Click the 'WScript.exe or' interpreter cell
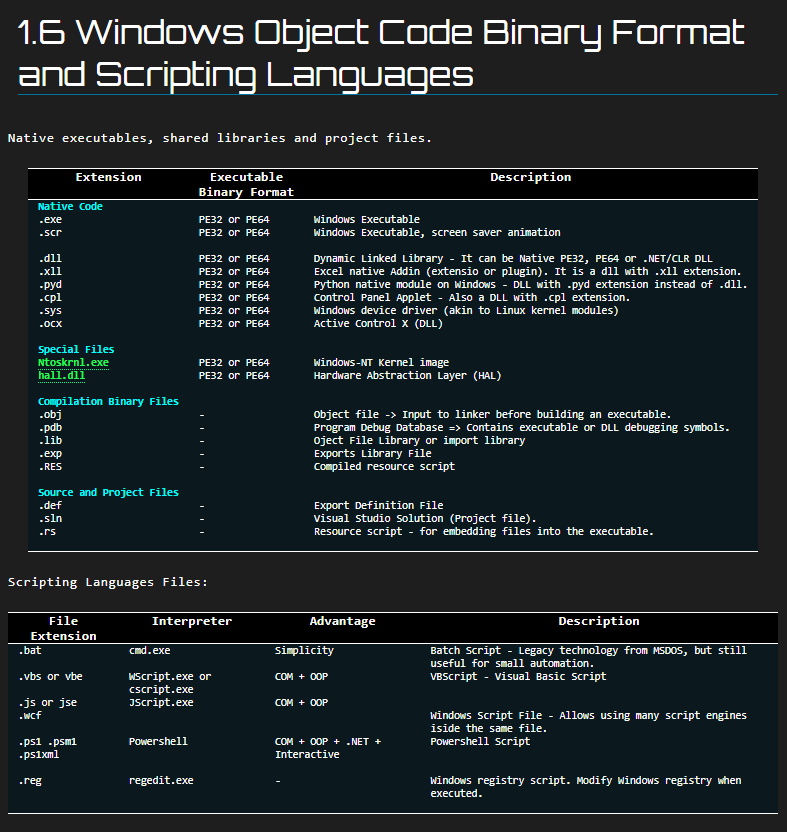 [x=170, y=677]
